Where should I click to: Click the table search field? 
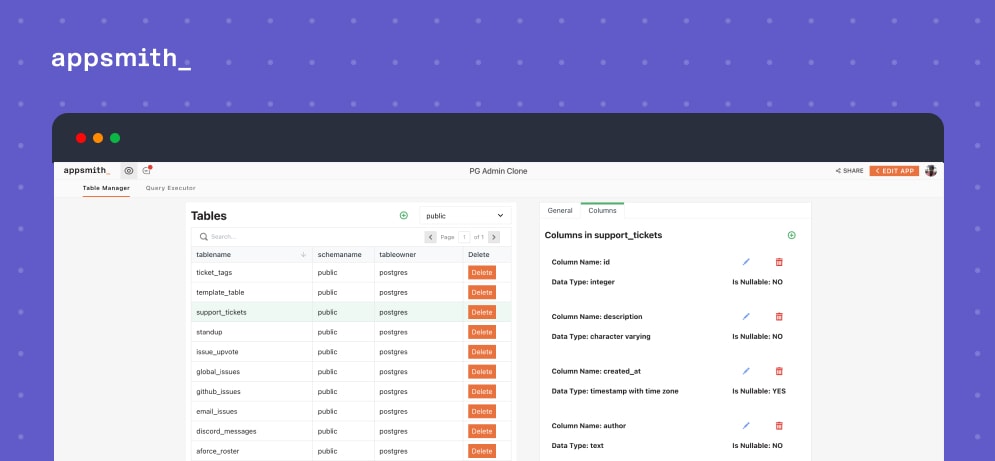308,237
